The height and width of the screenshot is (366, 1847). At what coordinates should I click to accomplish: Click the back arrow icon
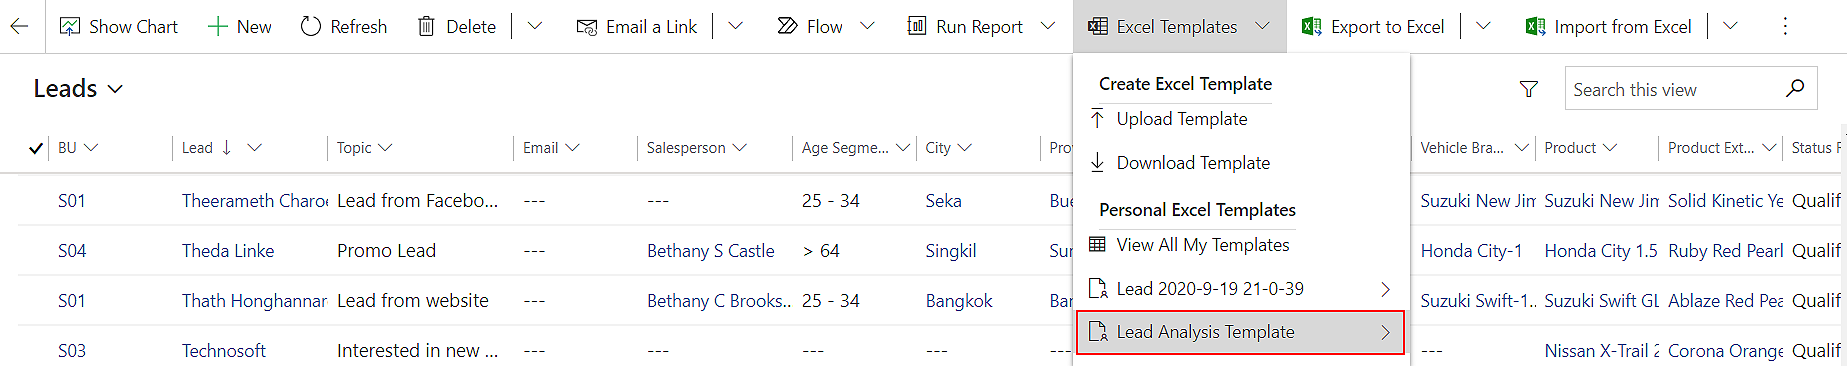point(19,26)
